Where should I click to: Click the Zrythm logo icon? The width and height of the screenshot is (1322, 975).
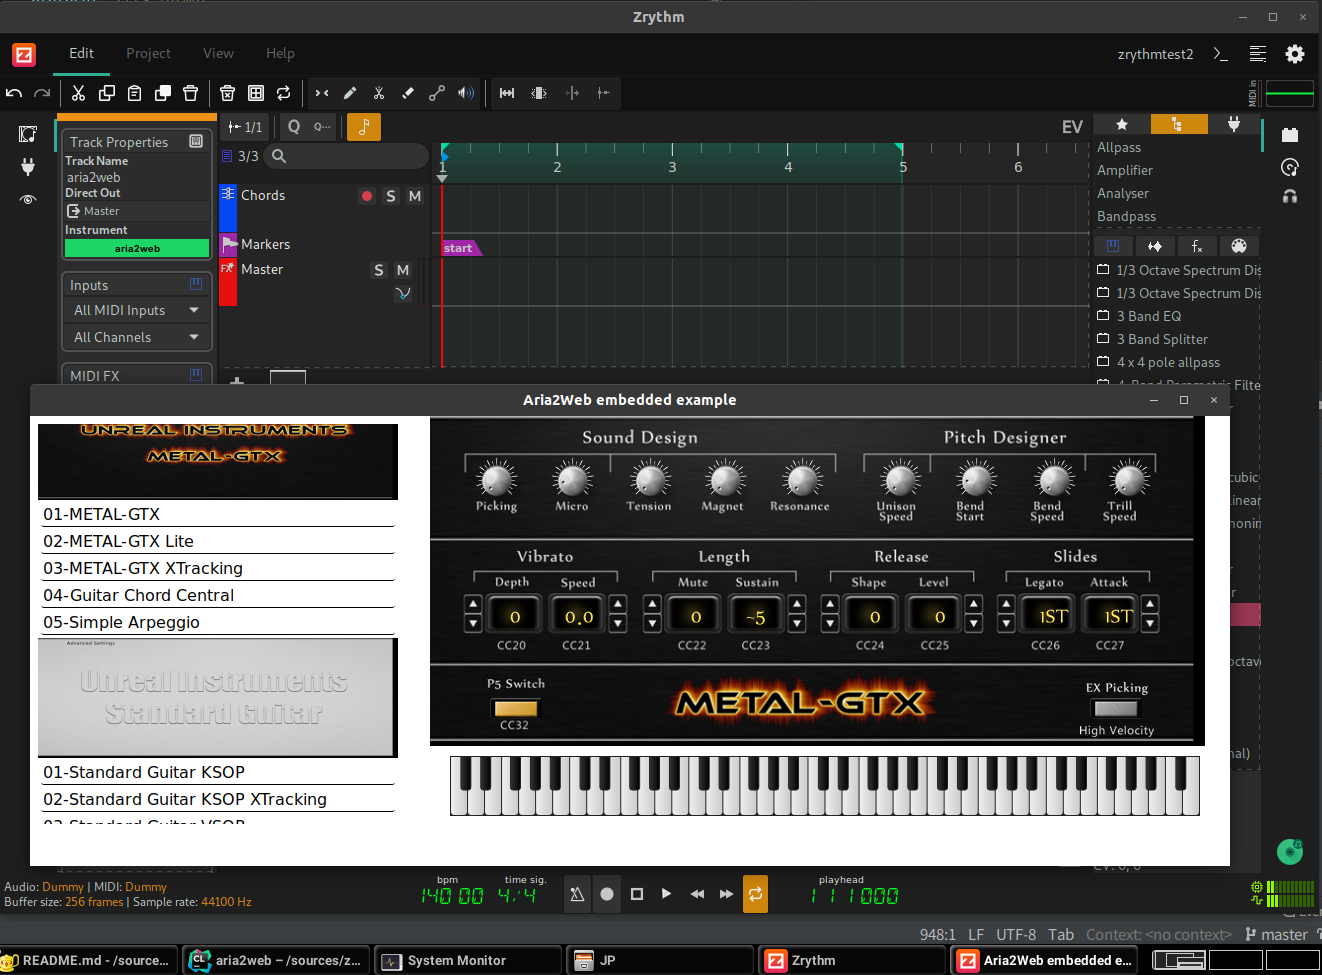click(24, 54)
